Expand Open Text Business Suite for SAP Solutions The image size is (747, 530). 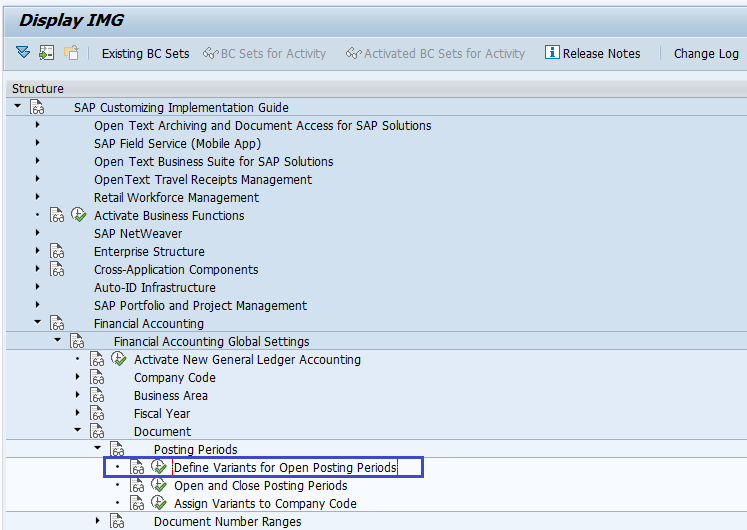pos(38,161)
